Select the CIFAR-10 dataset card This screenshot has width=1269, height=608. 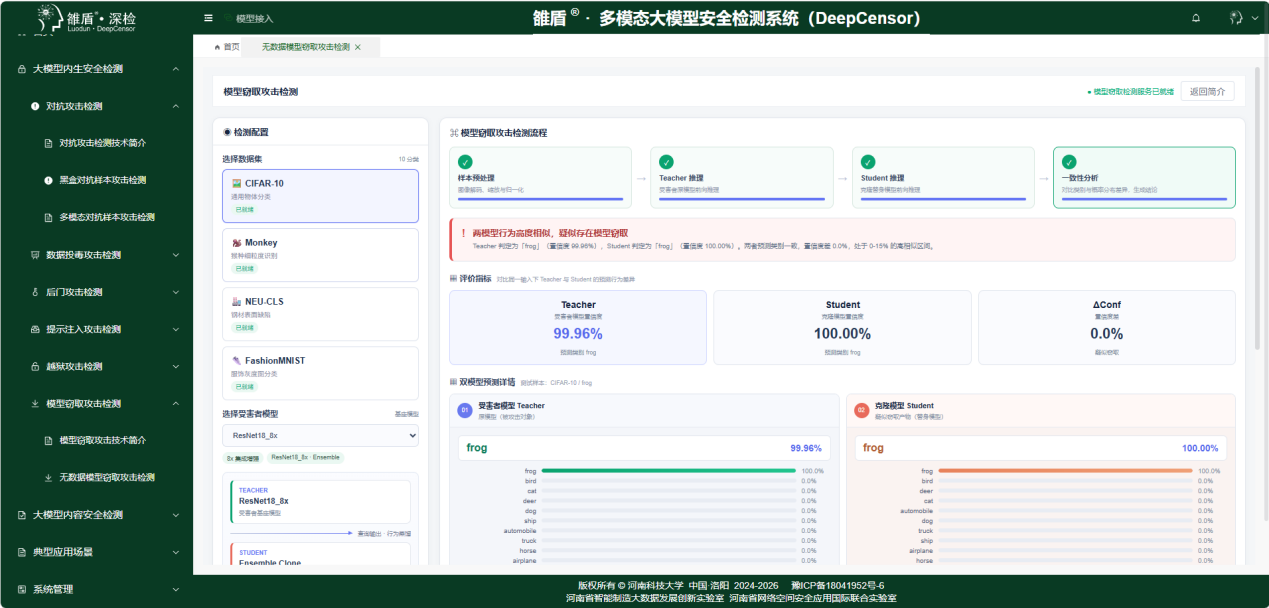[320, 196]
